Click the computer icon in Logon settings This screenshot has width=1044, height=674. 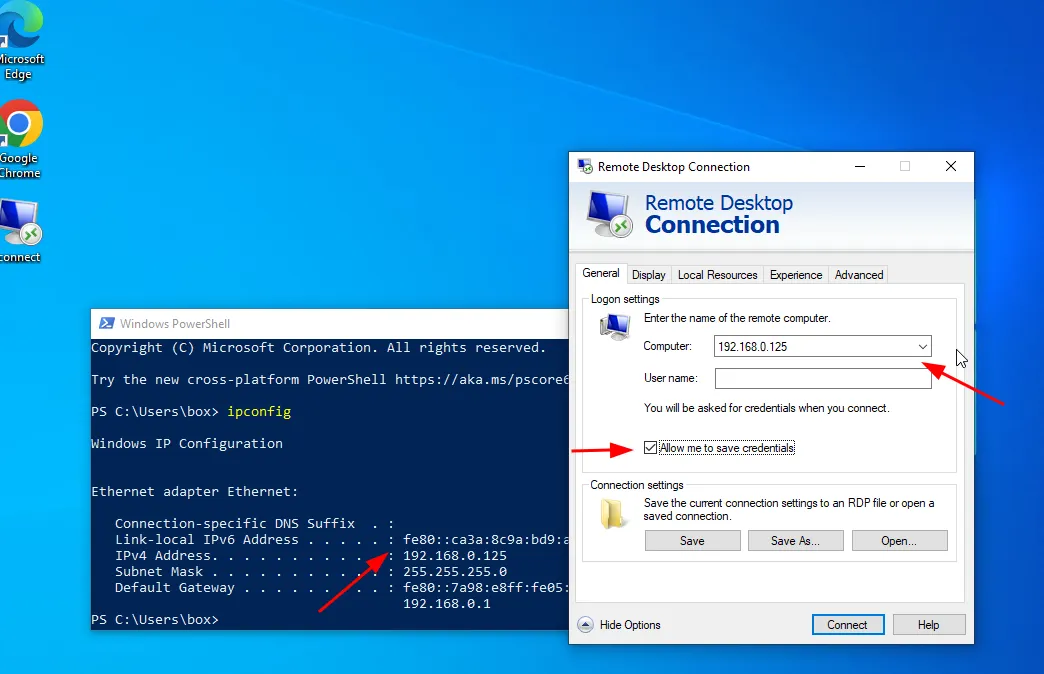click(x=614, y=327)
